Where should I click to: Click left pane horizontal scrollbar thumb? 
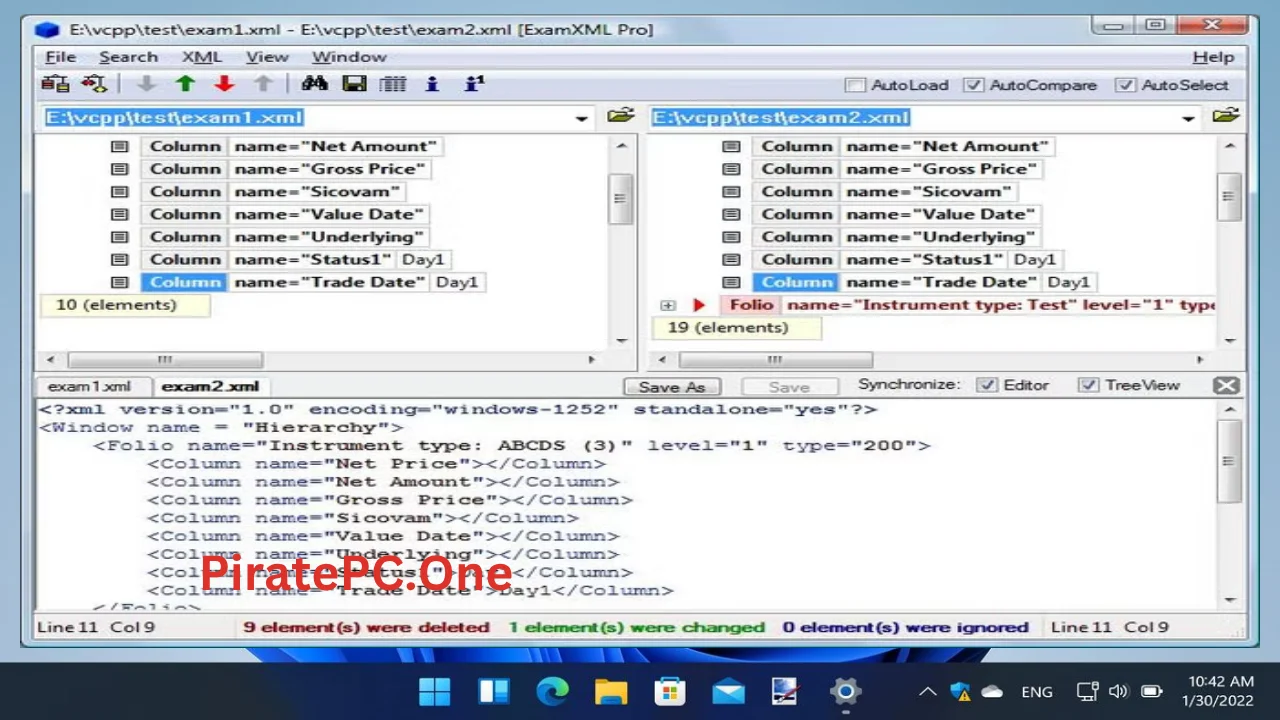(165, 359)
